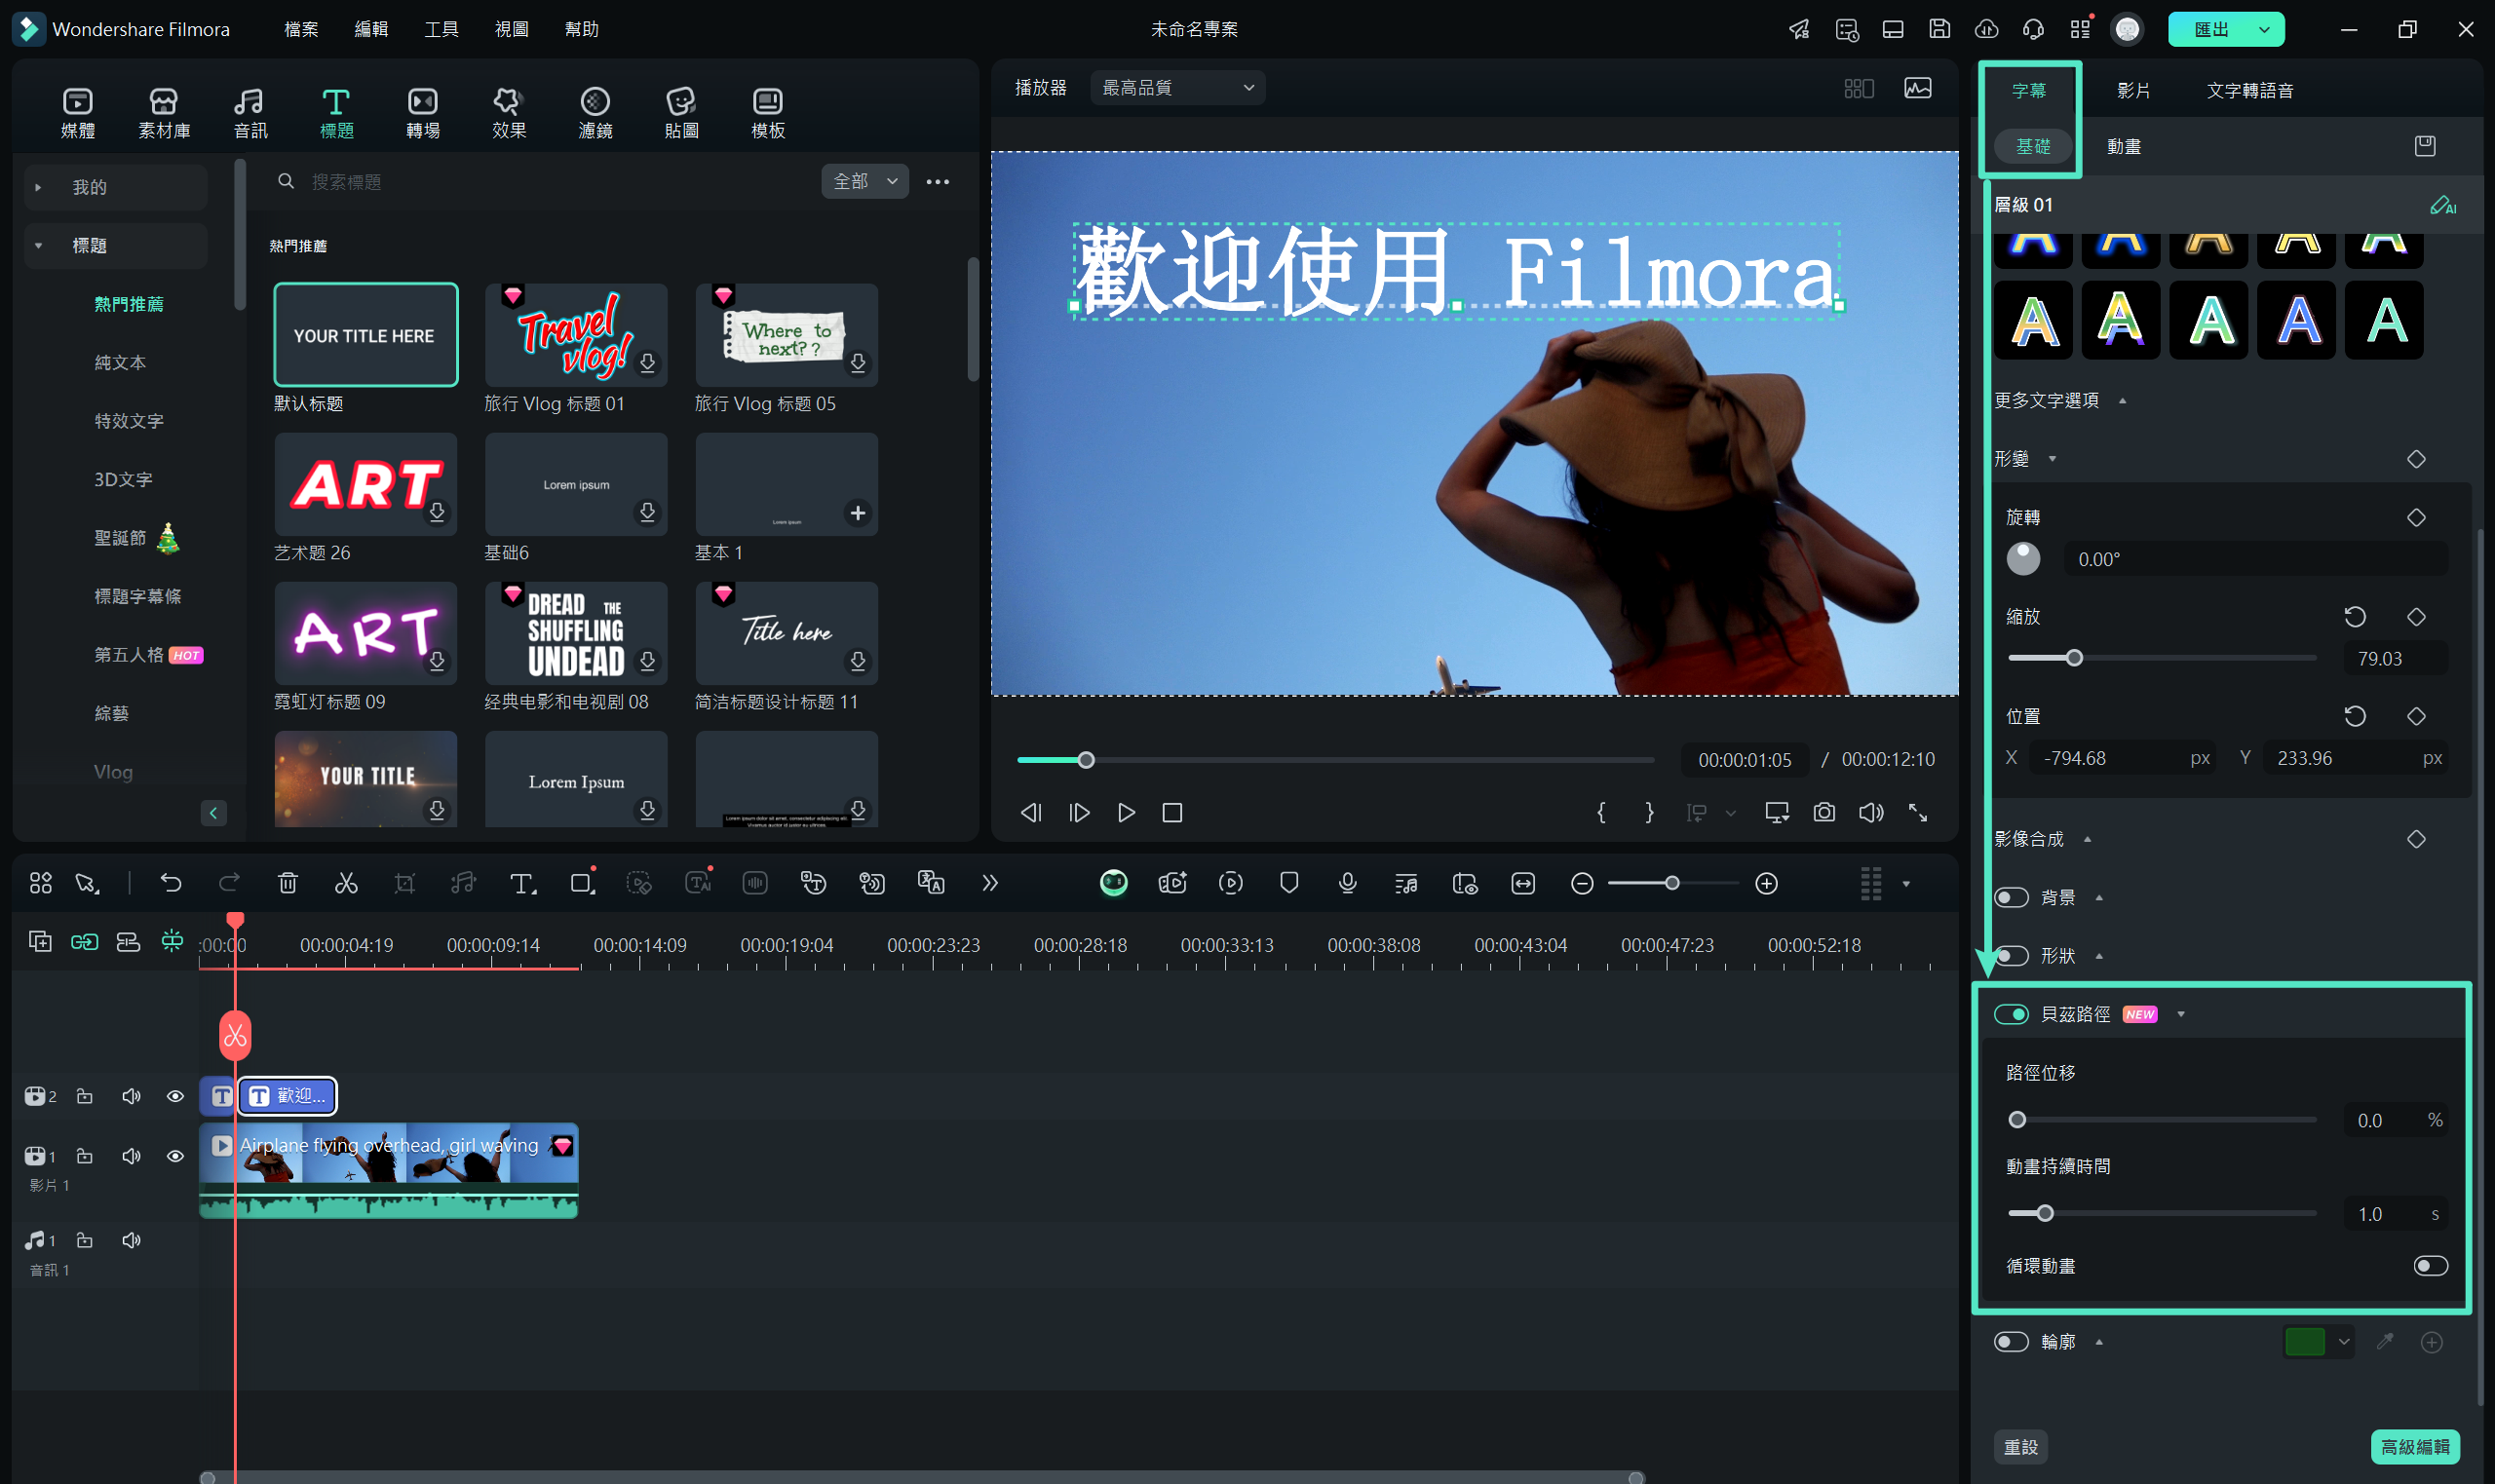This screenshot has height=1484, width=2495.
Task: Open the 編輯 edit menu
Action: coord(371,29)
